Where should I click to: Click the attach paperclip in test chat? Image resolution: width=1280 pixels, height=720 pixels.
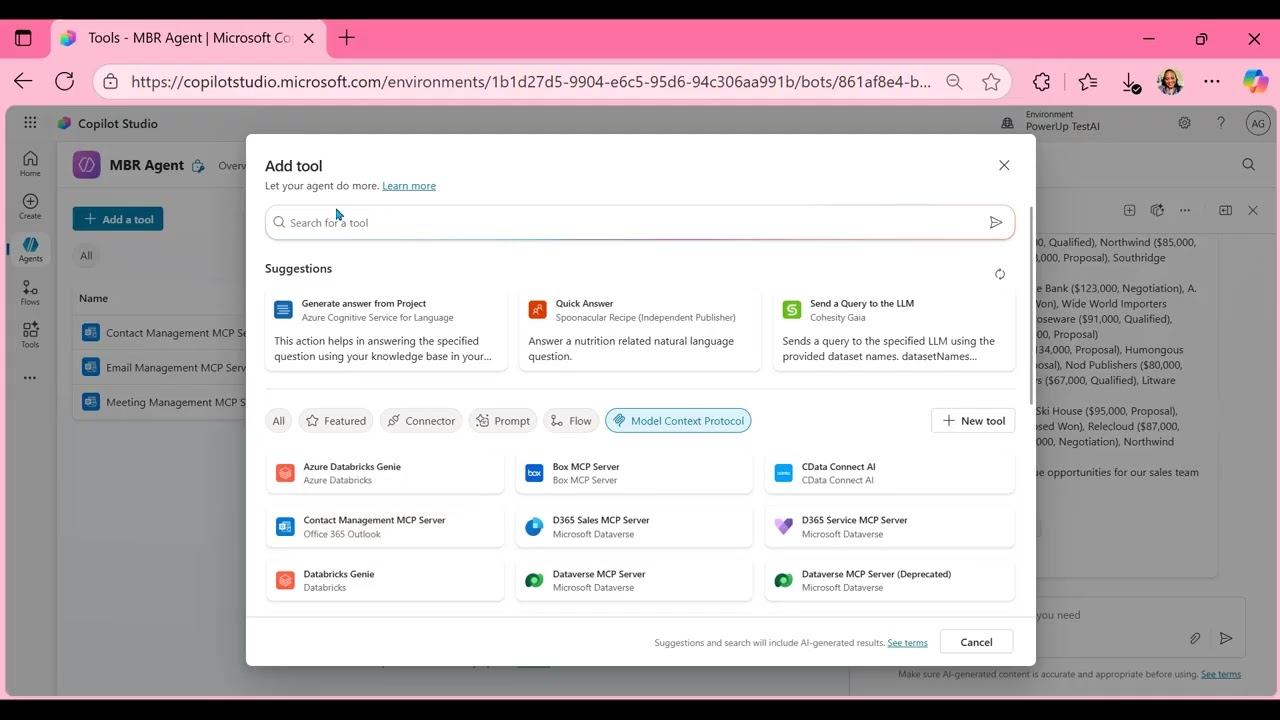click(1195, 638)
